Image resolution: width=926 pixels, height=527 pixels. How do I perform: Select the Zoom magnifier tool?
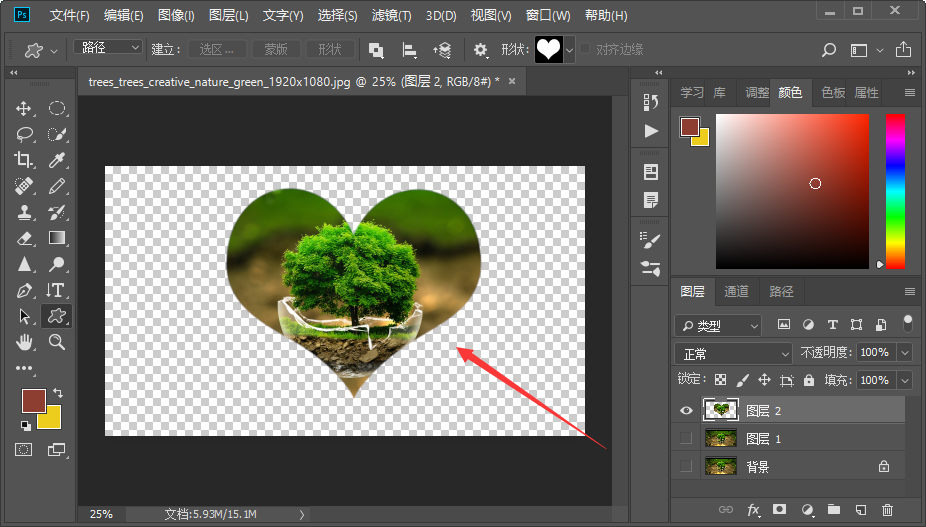pyautogui.click(x=57, y=342)
